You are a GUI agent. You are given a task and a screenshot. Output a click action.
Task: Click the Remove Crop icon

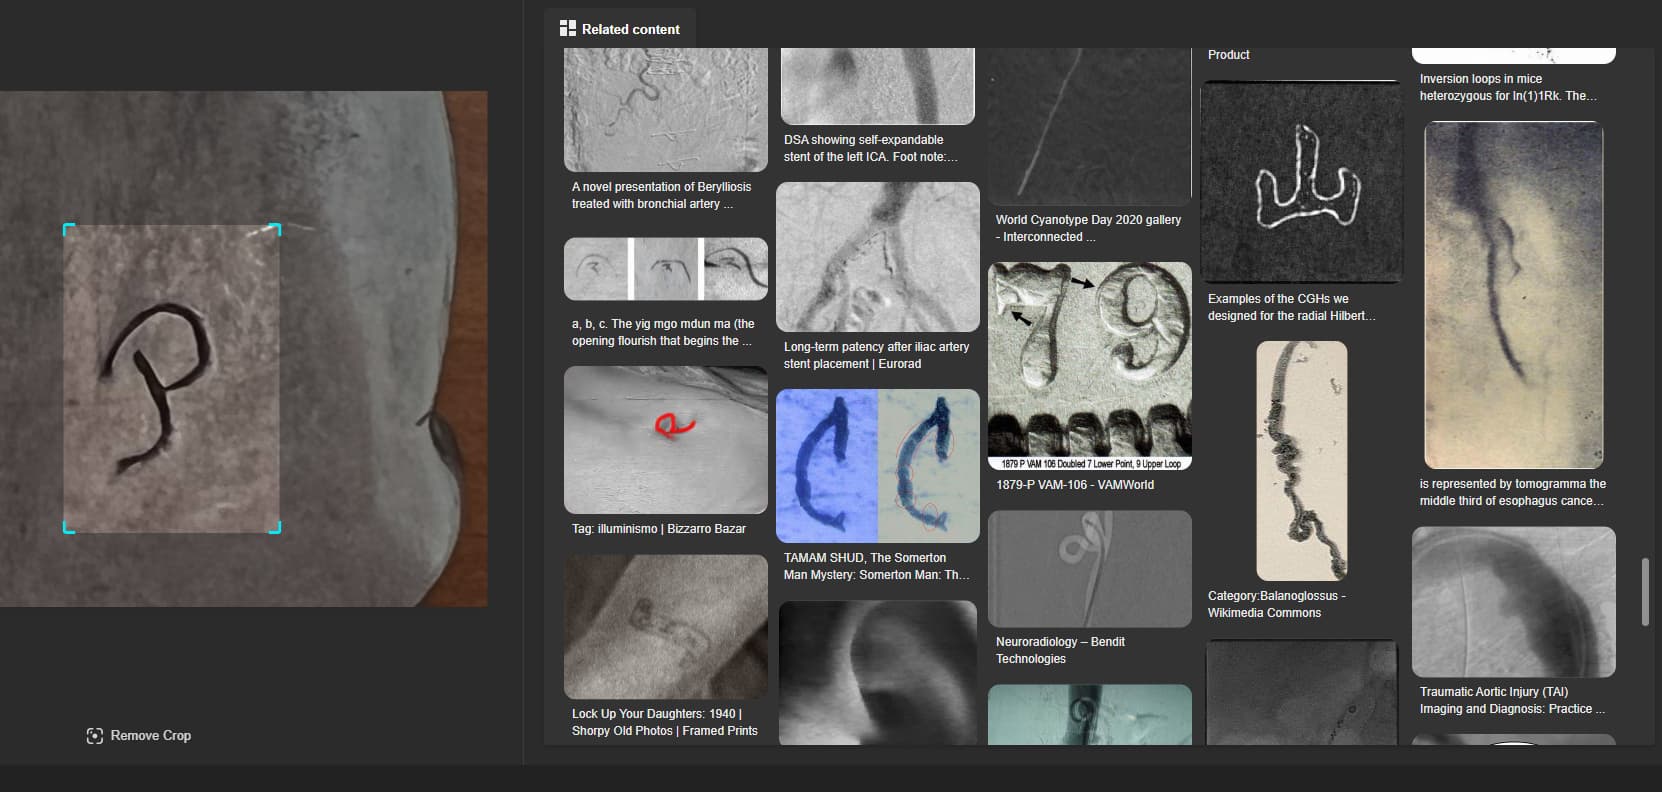94,736
